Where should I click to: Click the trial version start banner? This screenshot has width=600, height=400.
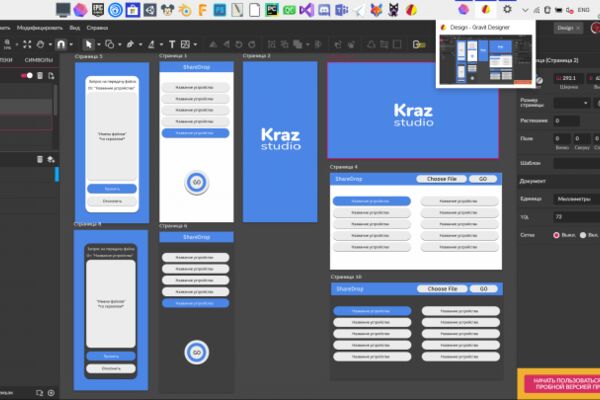pos(562,384)
